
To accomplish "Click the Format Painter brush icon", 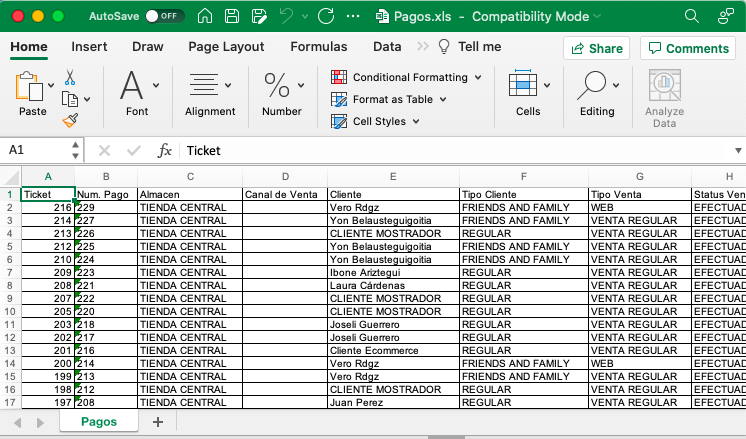I will click(x=70, y=121).
